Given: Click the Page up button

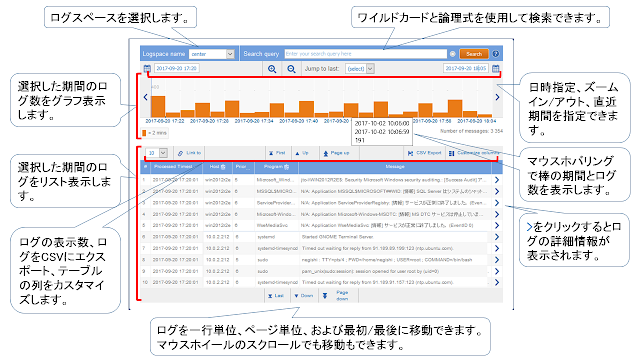Looking at the screenshot, I should [337, 153].
